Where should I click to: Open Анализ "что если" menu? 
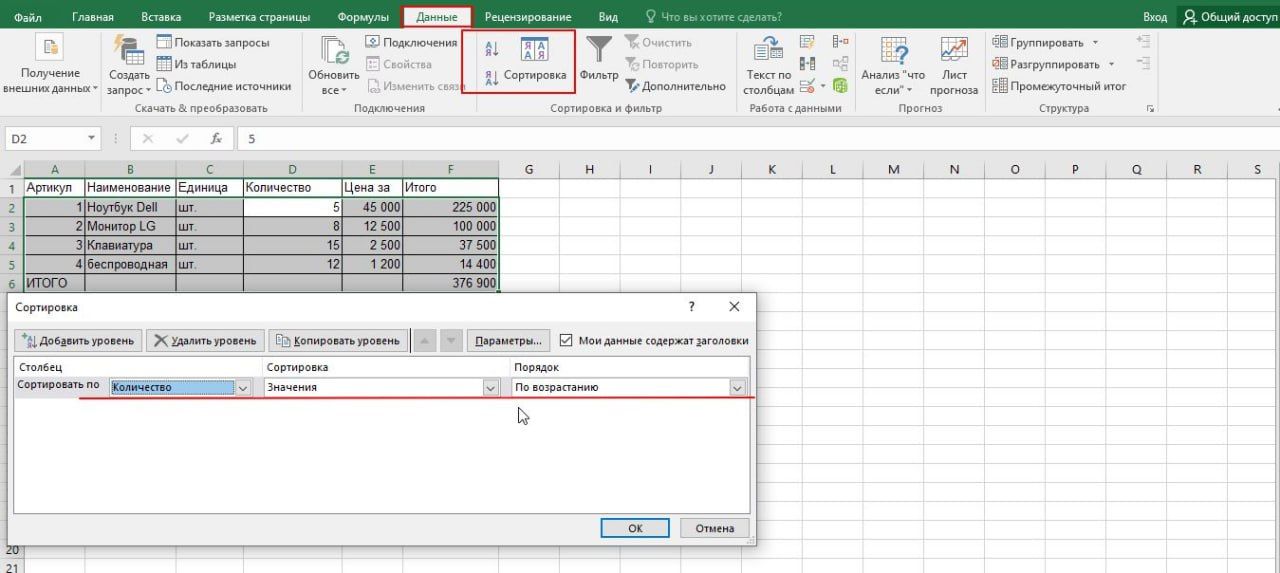point(893,66)
